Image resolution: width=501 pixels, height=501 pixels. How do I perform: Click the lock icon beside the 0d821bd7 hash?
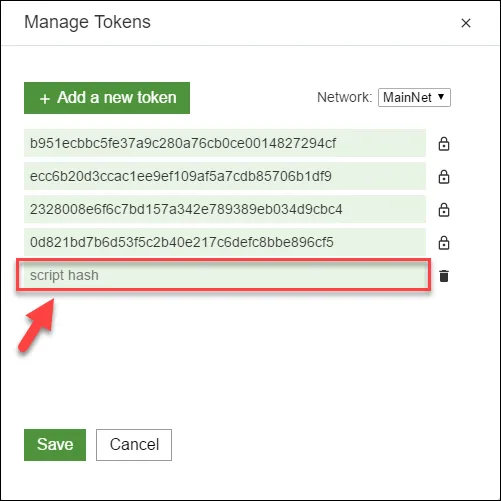coord(444,243)
